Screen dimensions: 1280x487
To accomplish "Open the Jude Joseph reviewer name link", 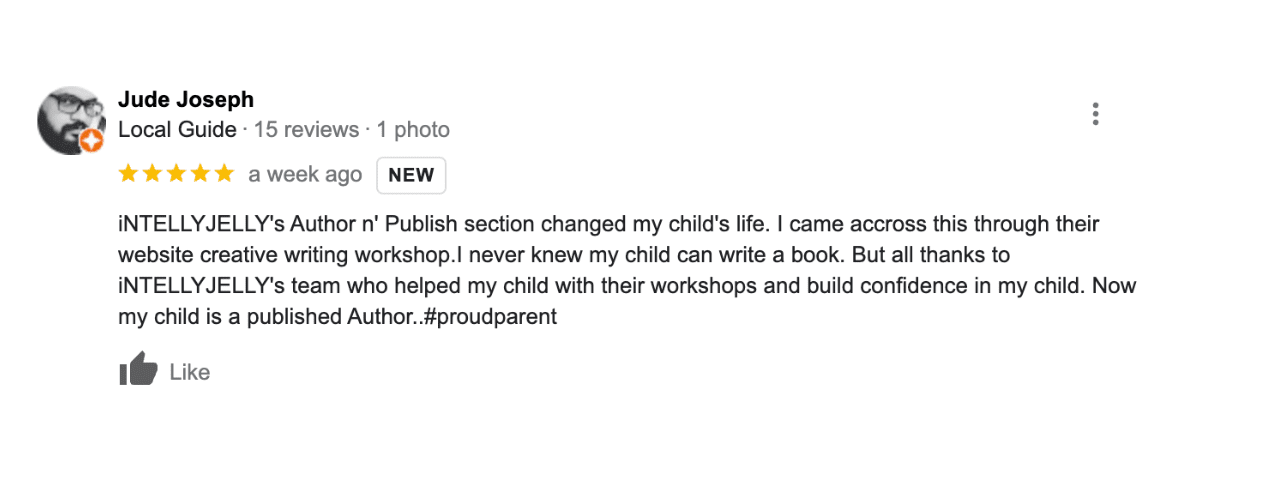I will (186, 100).
